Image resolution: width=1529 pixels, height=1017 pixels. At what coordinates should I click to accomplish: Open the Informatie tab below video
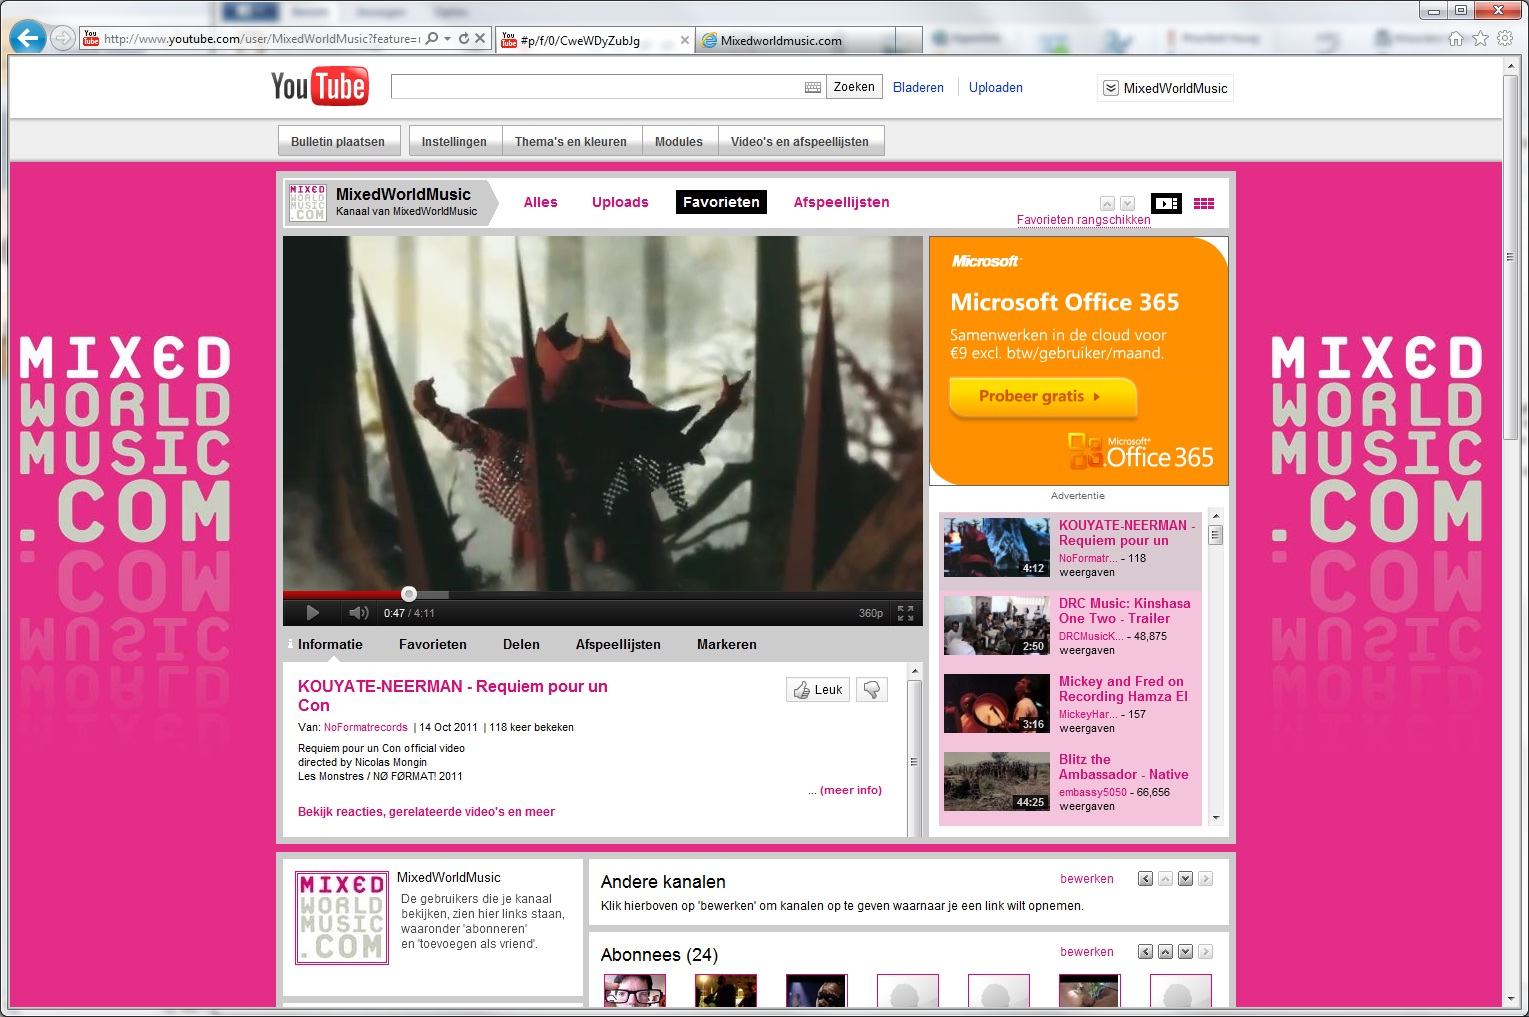(330, 645)
